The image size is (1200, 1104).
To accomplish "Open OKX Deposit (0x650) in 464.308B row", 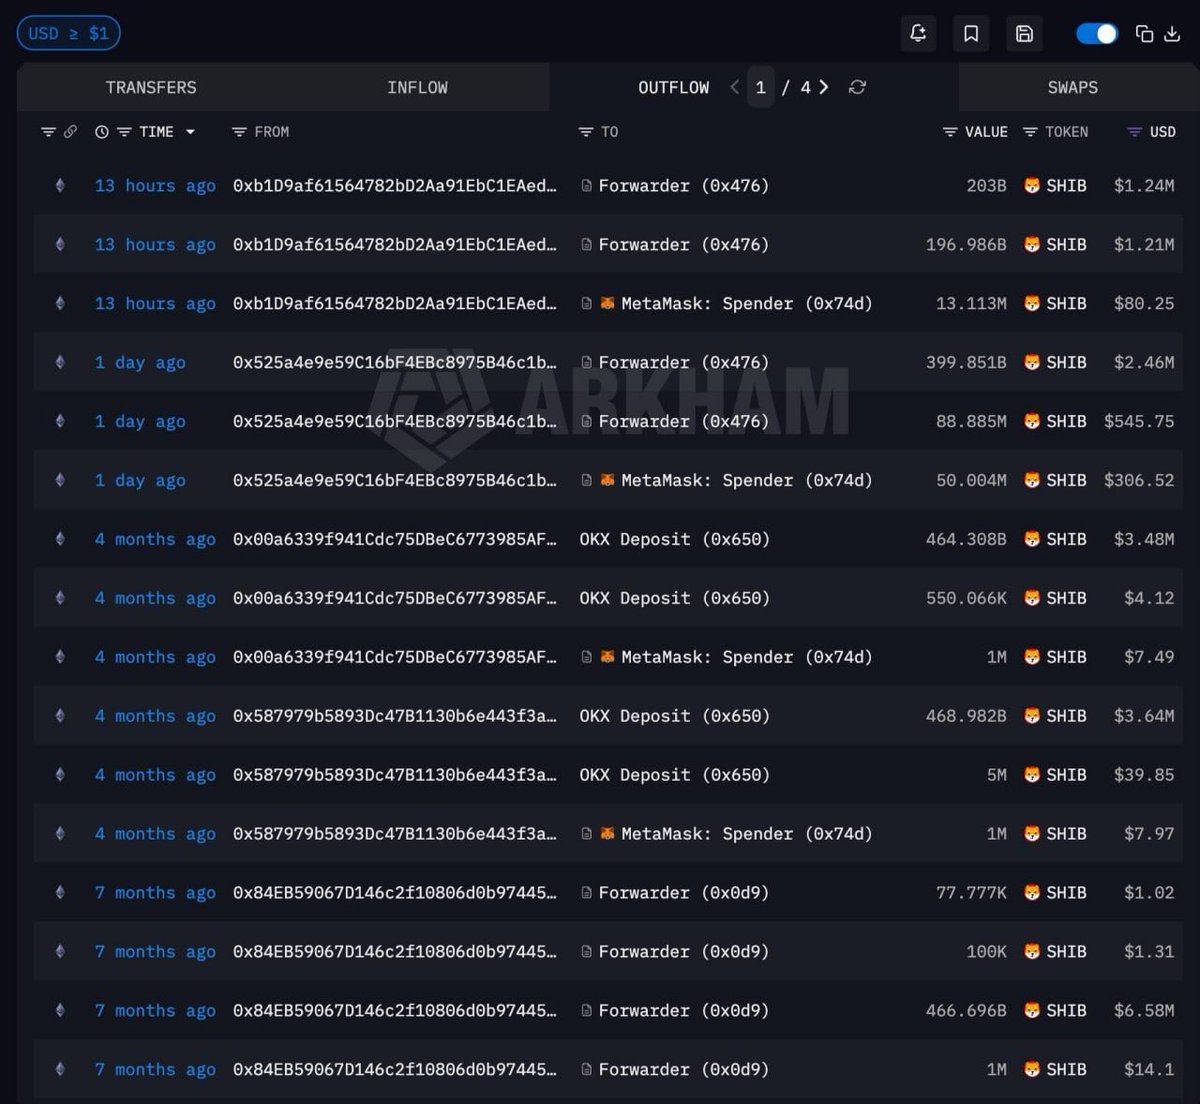I will point(674,540).
